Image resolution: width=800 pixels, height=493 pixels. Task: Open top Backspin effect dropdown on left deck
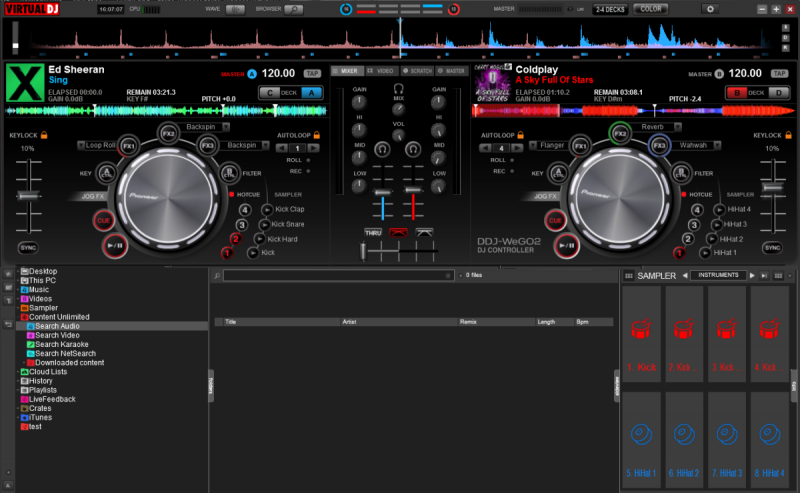(x=226, y=127)
